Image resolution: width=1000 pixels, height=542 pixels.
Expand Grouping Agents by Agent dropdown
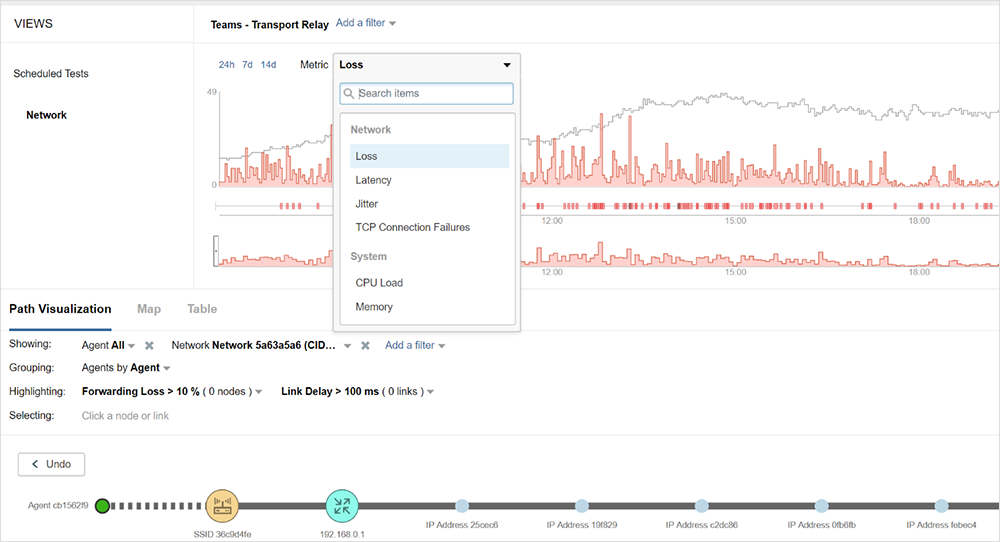coord(166,368)
